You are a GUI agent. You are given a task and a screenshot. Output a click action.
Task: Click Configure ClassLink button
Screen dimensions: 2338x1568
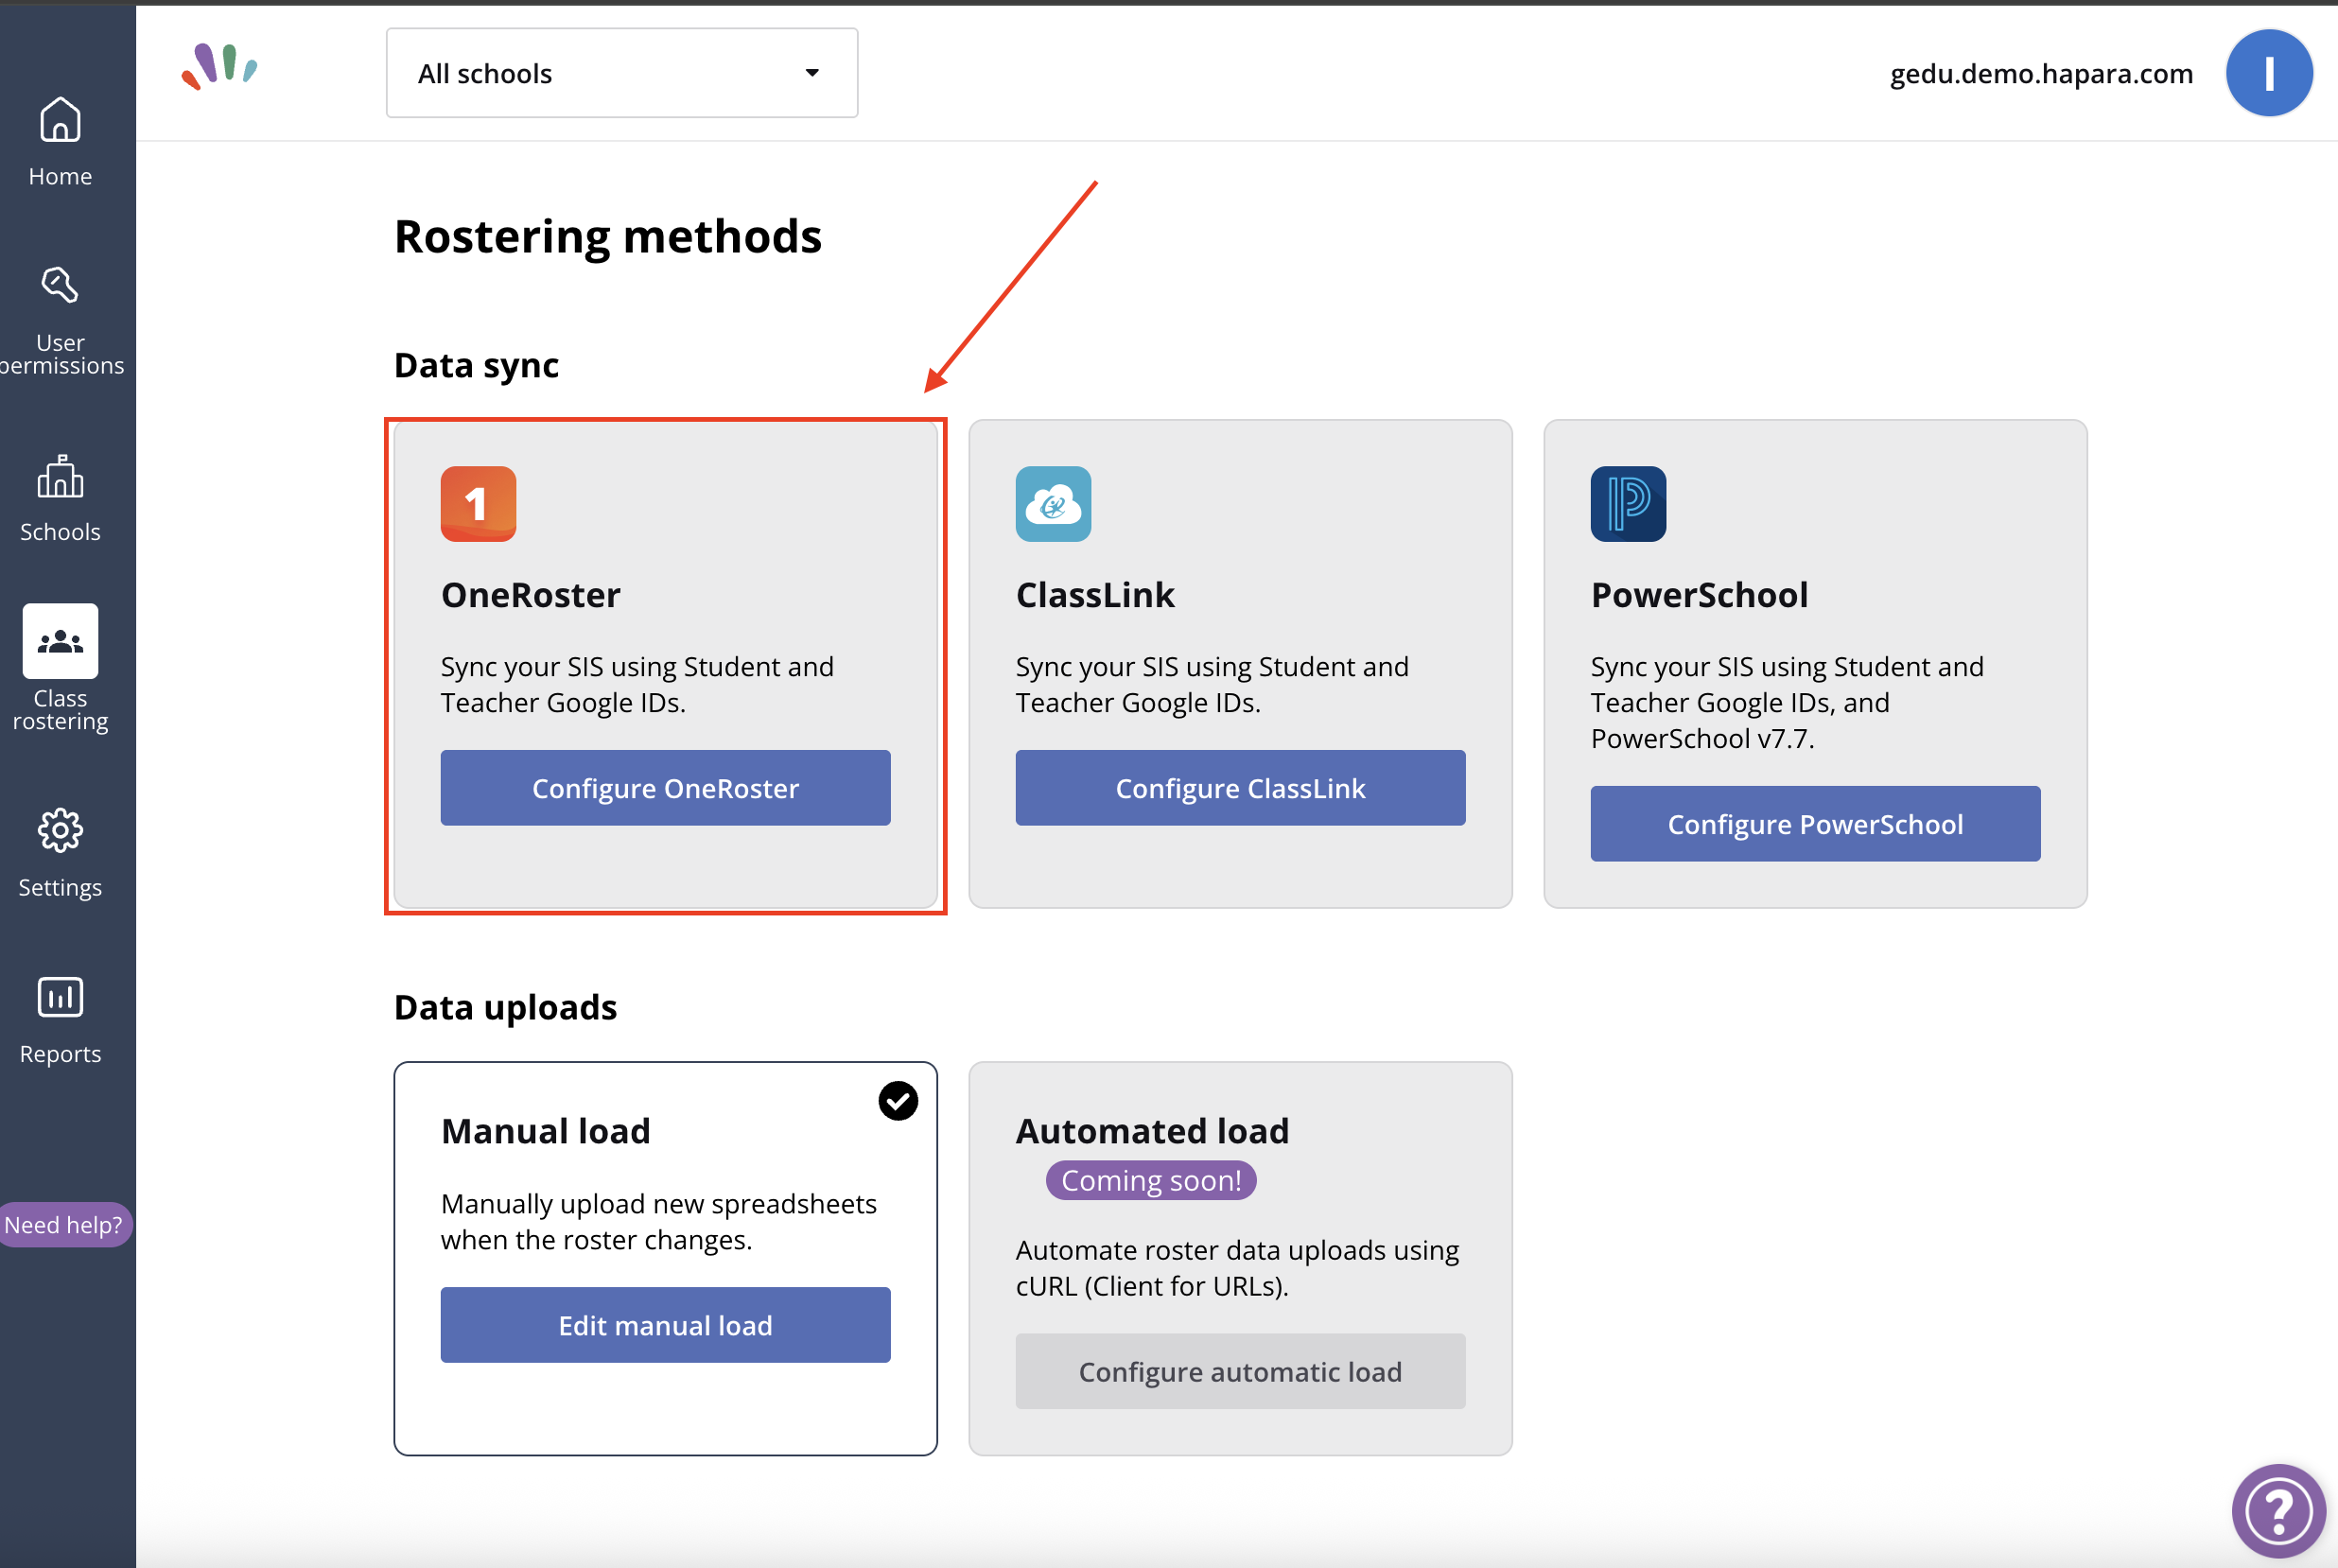[x=1240, y=788]
